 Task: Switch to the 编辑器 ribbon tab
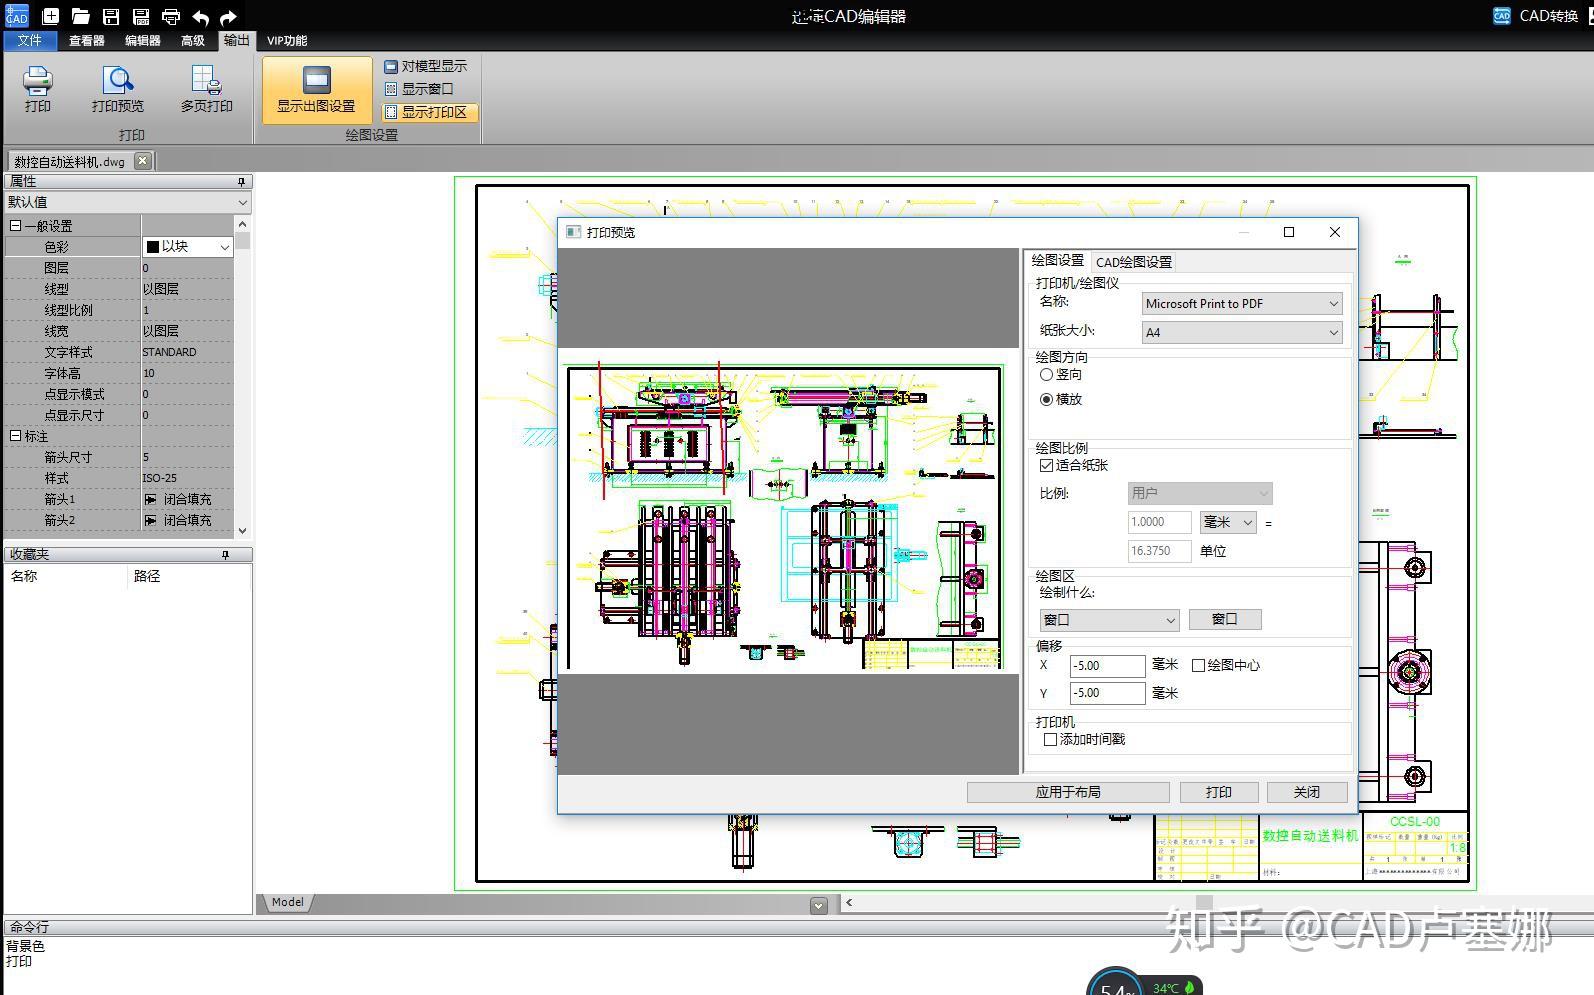[143, 41]
